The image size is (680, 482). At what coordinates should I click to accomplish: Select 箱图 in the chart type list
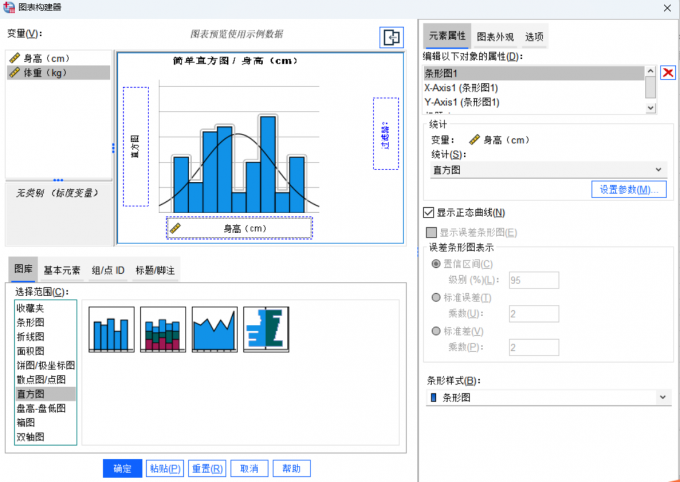[45, 423]
